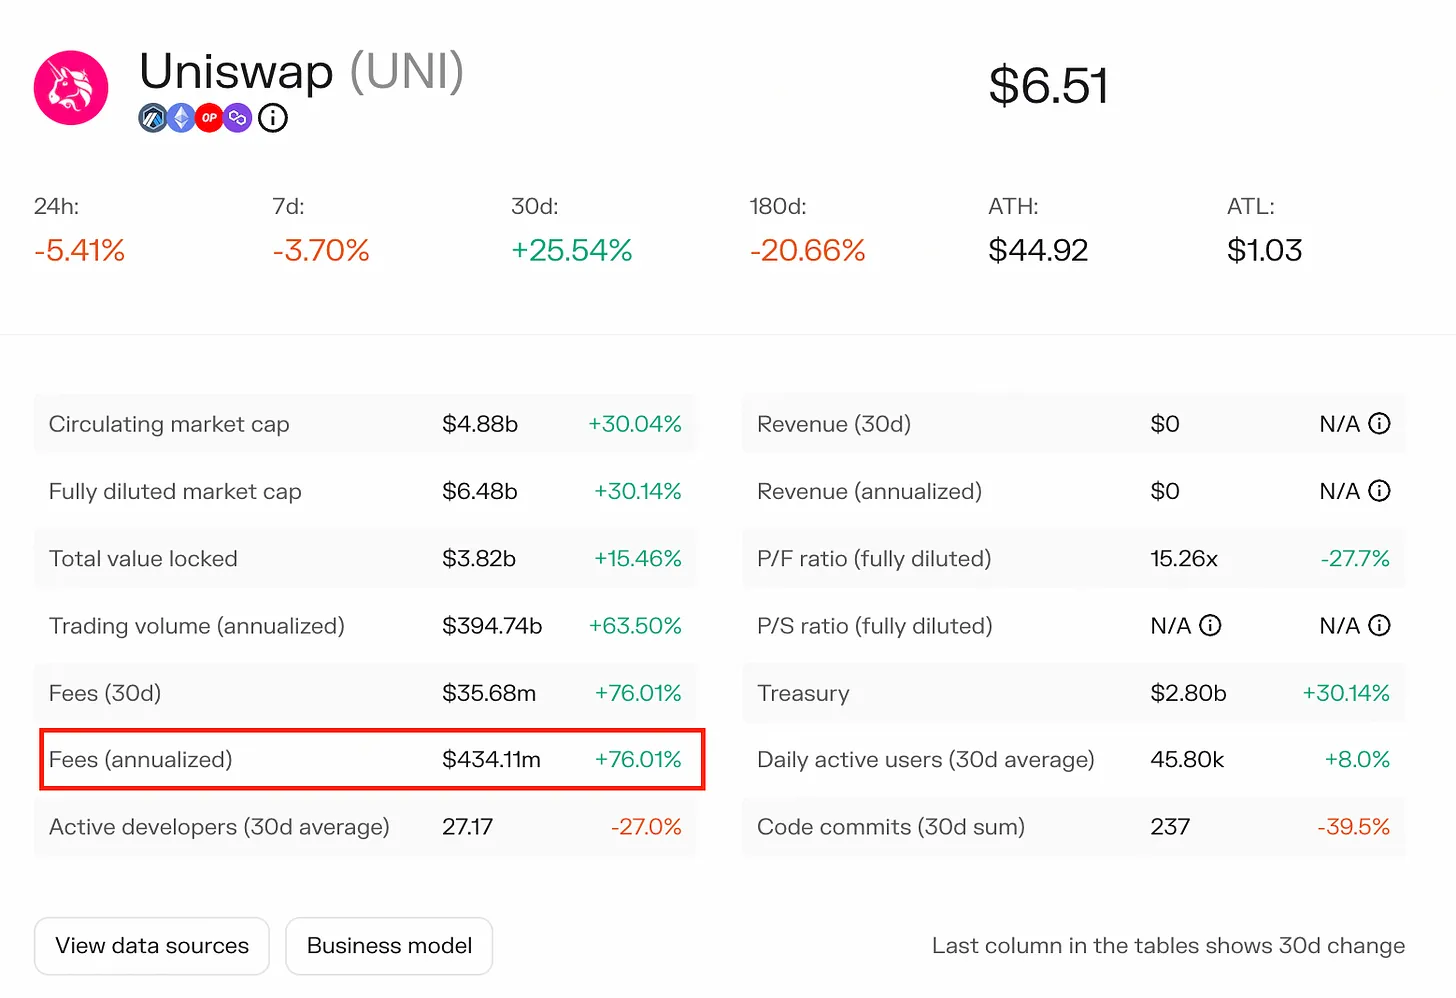Open the info icon next to P/S ratio value
Viewport: 1456px width, 998px height.
coord(1211,626)
